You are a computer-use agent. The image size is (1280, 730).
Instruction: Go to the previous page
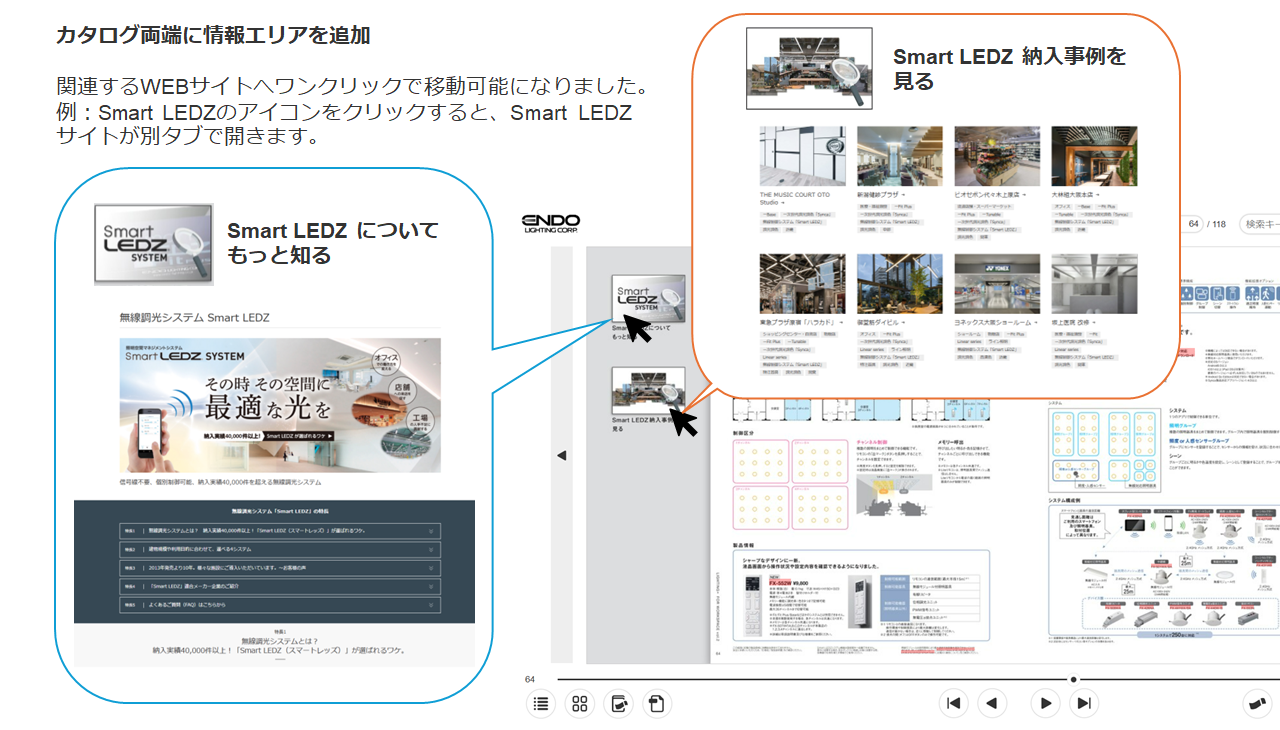coord(992,704)
